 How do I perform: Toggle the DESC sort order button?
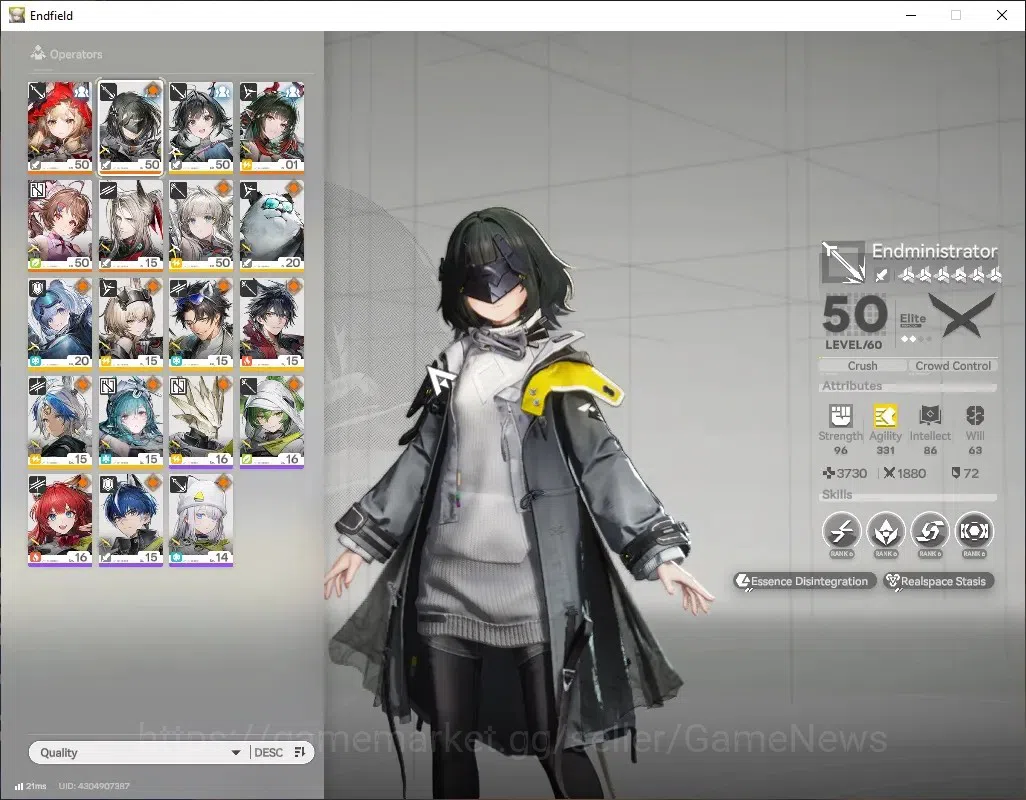pyautogui.click(x=280, y=752)
